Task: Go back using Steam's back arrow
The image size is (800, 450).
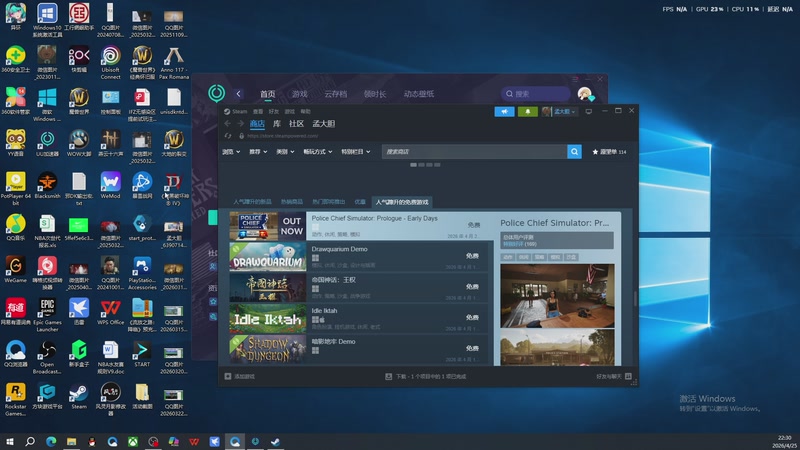Action: coord(228,123)
